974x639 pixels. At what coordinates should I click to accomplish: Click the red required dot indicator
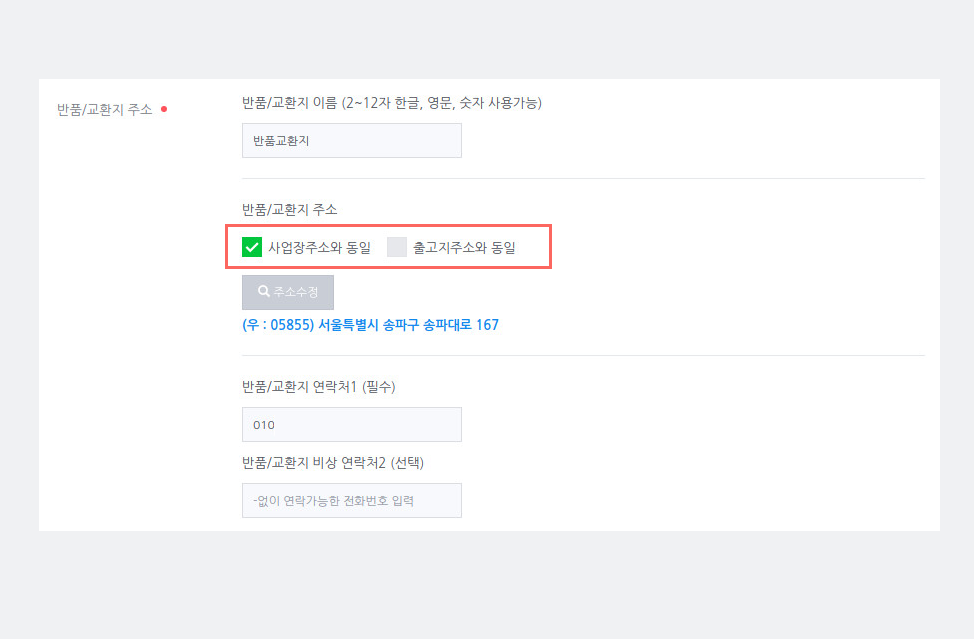[x=164, y=109]
